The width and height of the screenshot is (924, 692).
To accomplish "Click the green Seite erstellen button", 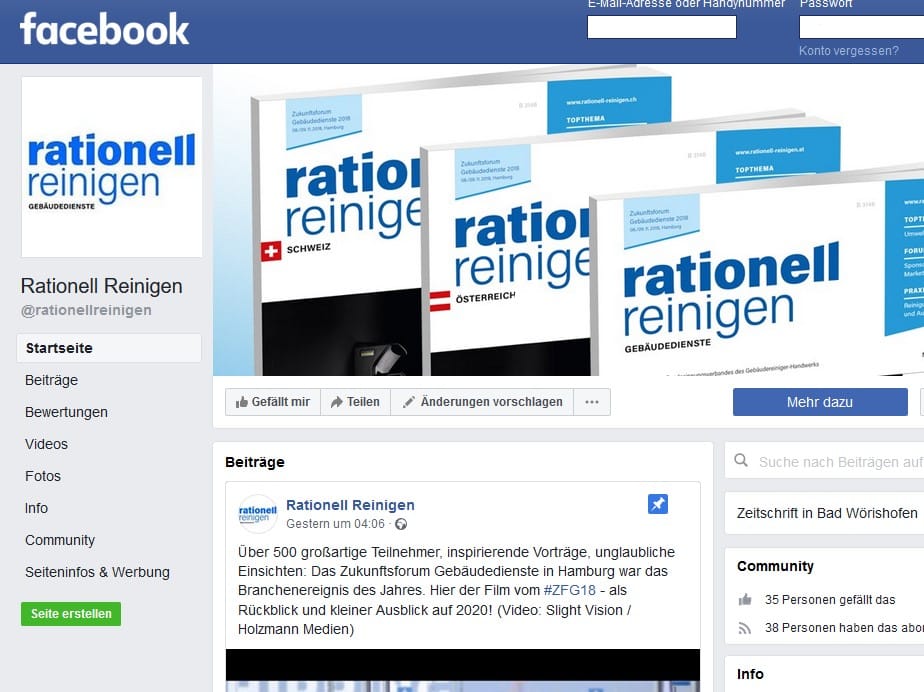I will 71,614.
